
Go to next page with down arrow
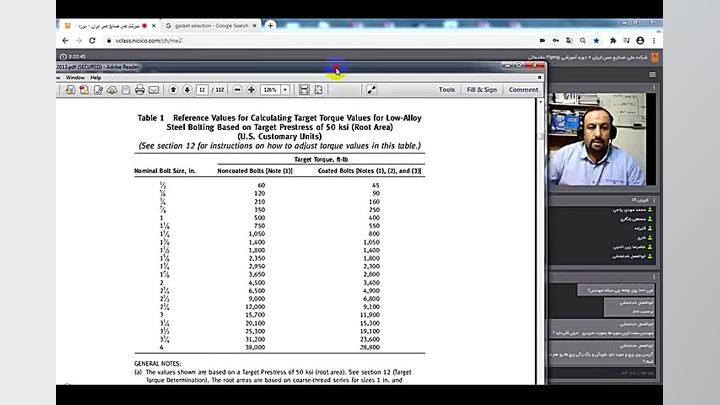[186, 90]
